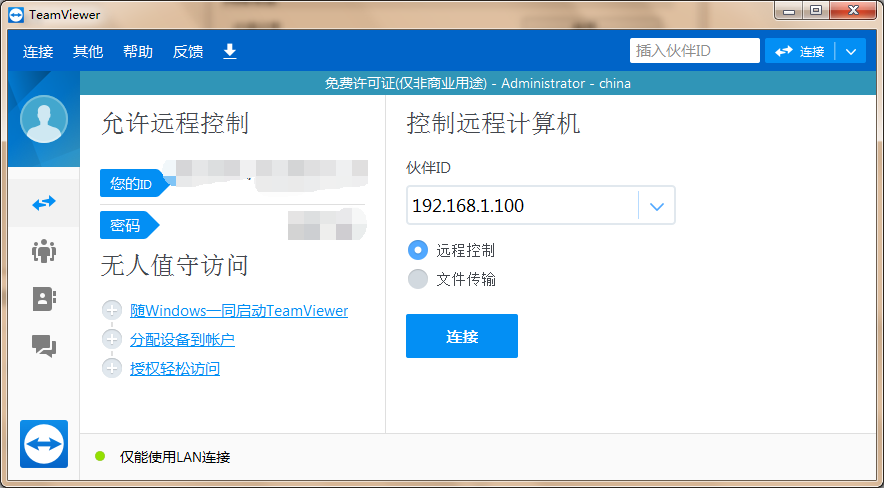Select the 文件传输 radio button
Viewport: 884px width, 488px height.
pyautogui.click(x=418, y=279)
